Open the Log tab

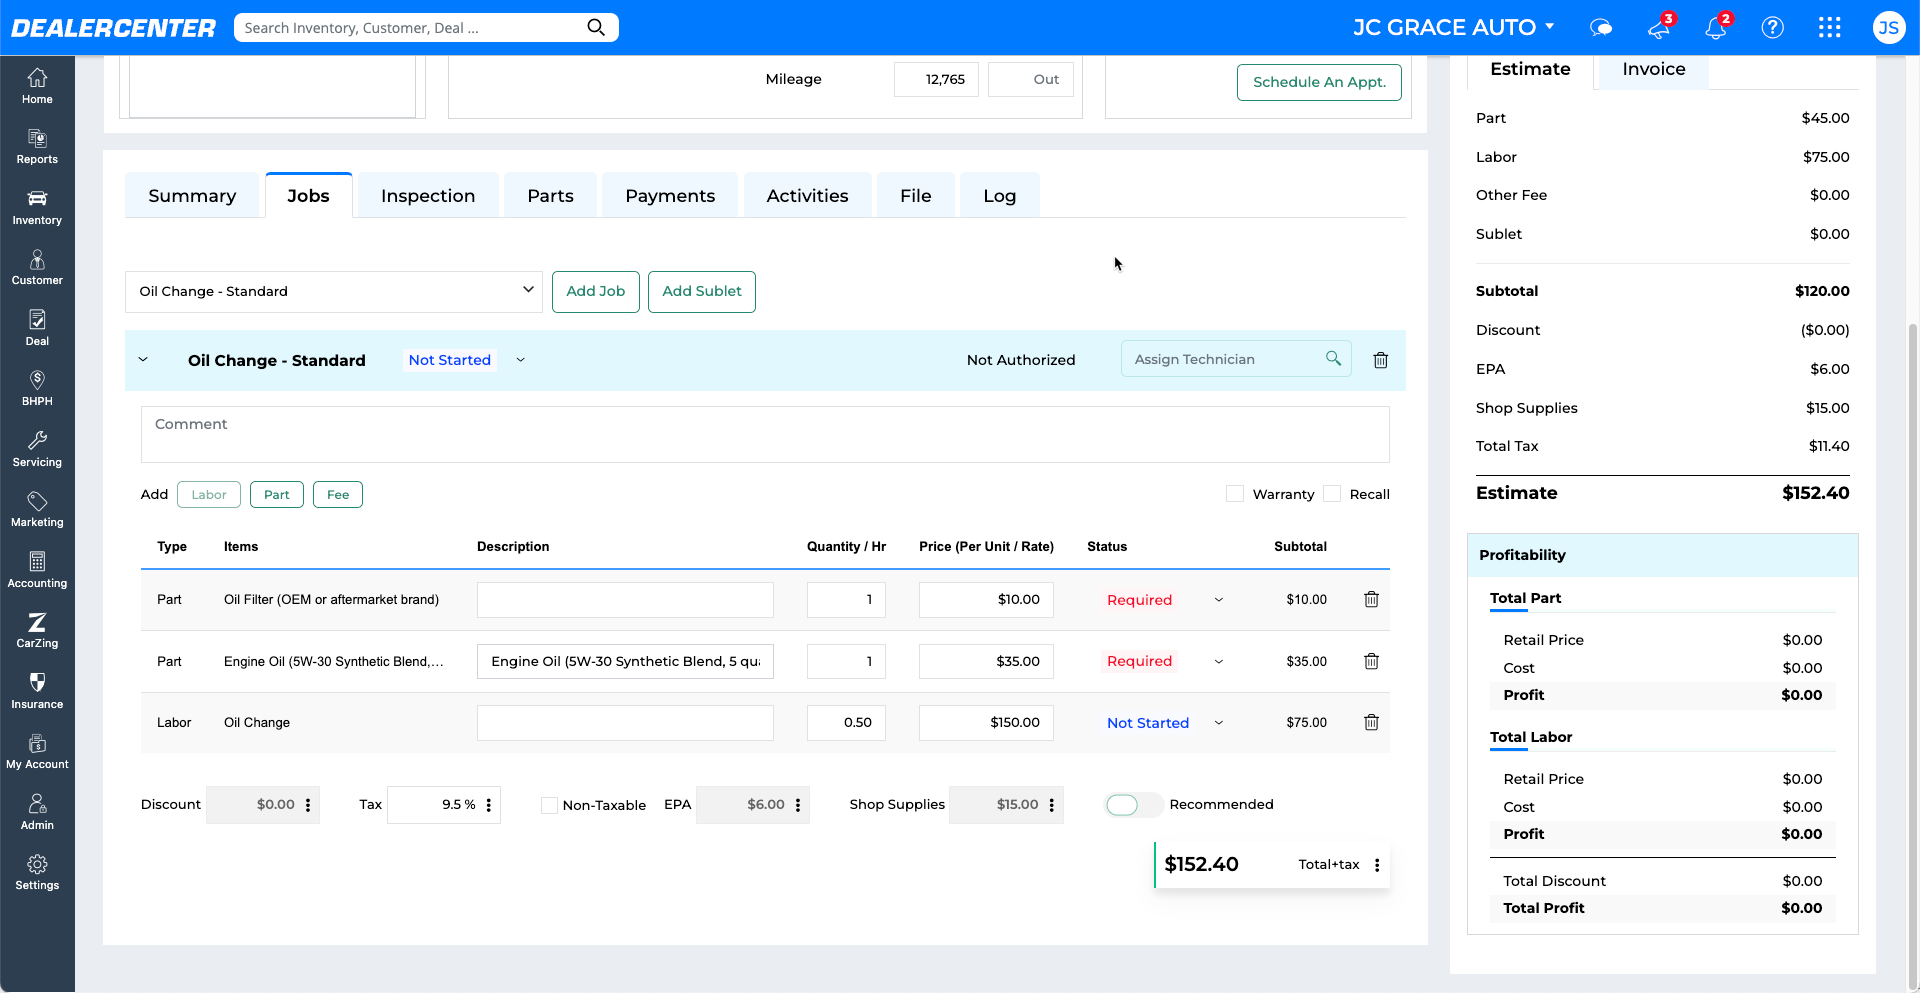pyautogui.click(x=1000, y=195)
